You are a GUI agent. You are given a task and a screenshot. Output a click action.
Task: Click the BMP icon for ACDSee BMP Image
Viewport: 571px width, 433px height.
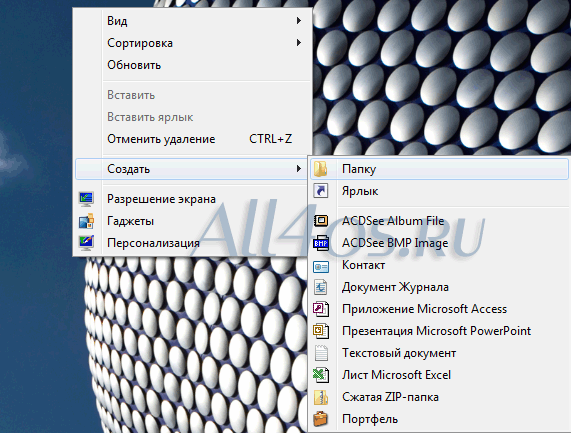click(x=321, y=243)
